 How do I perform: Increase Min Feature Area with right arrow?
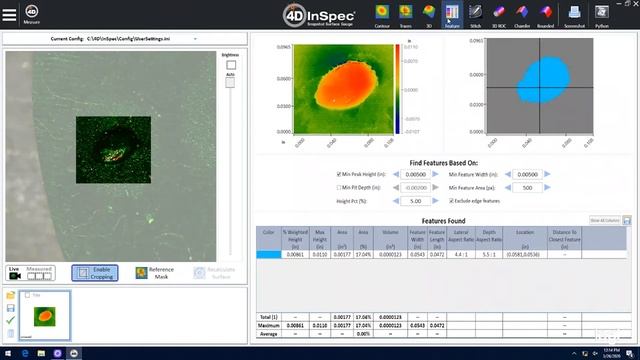click(547, 188)
